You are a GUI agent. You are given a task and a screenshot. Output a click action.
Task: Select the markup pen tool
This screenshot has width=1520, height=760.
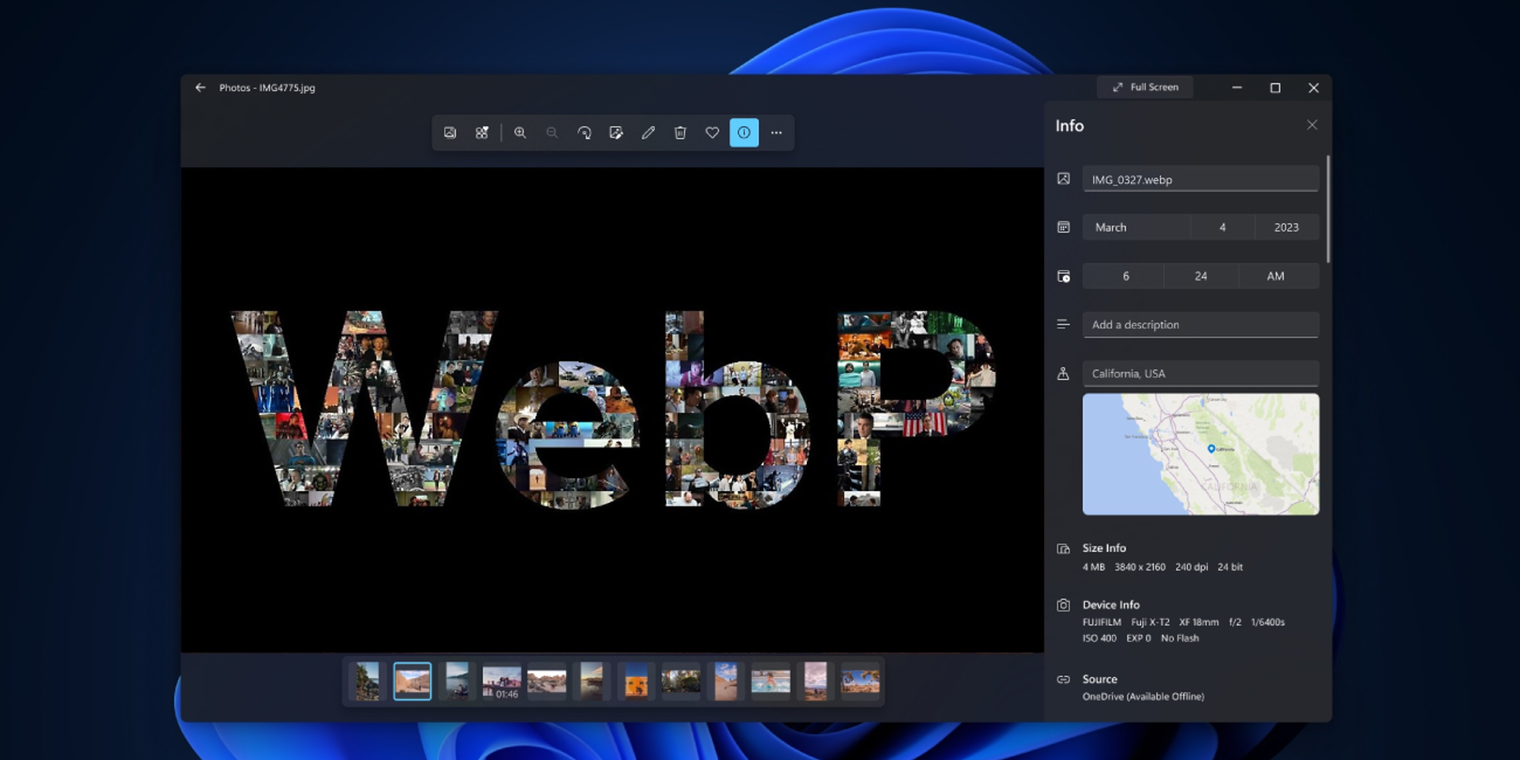pyautogui.click(x=648, y=132)
